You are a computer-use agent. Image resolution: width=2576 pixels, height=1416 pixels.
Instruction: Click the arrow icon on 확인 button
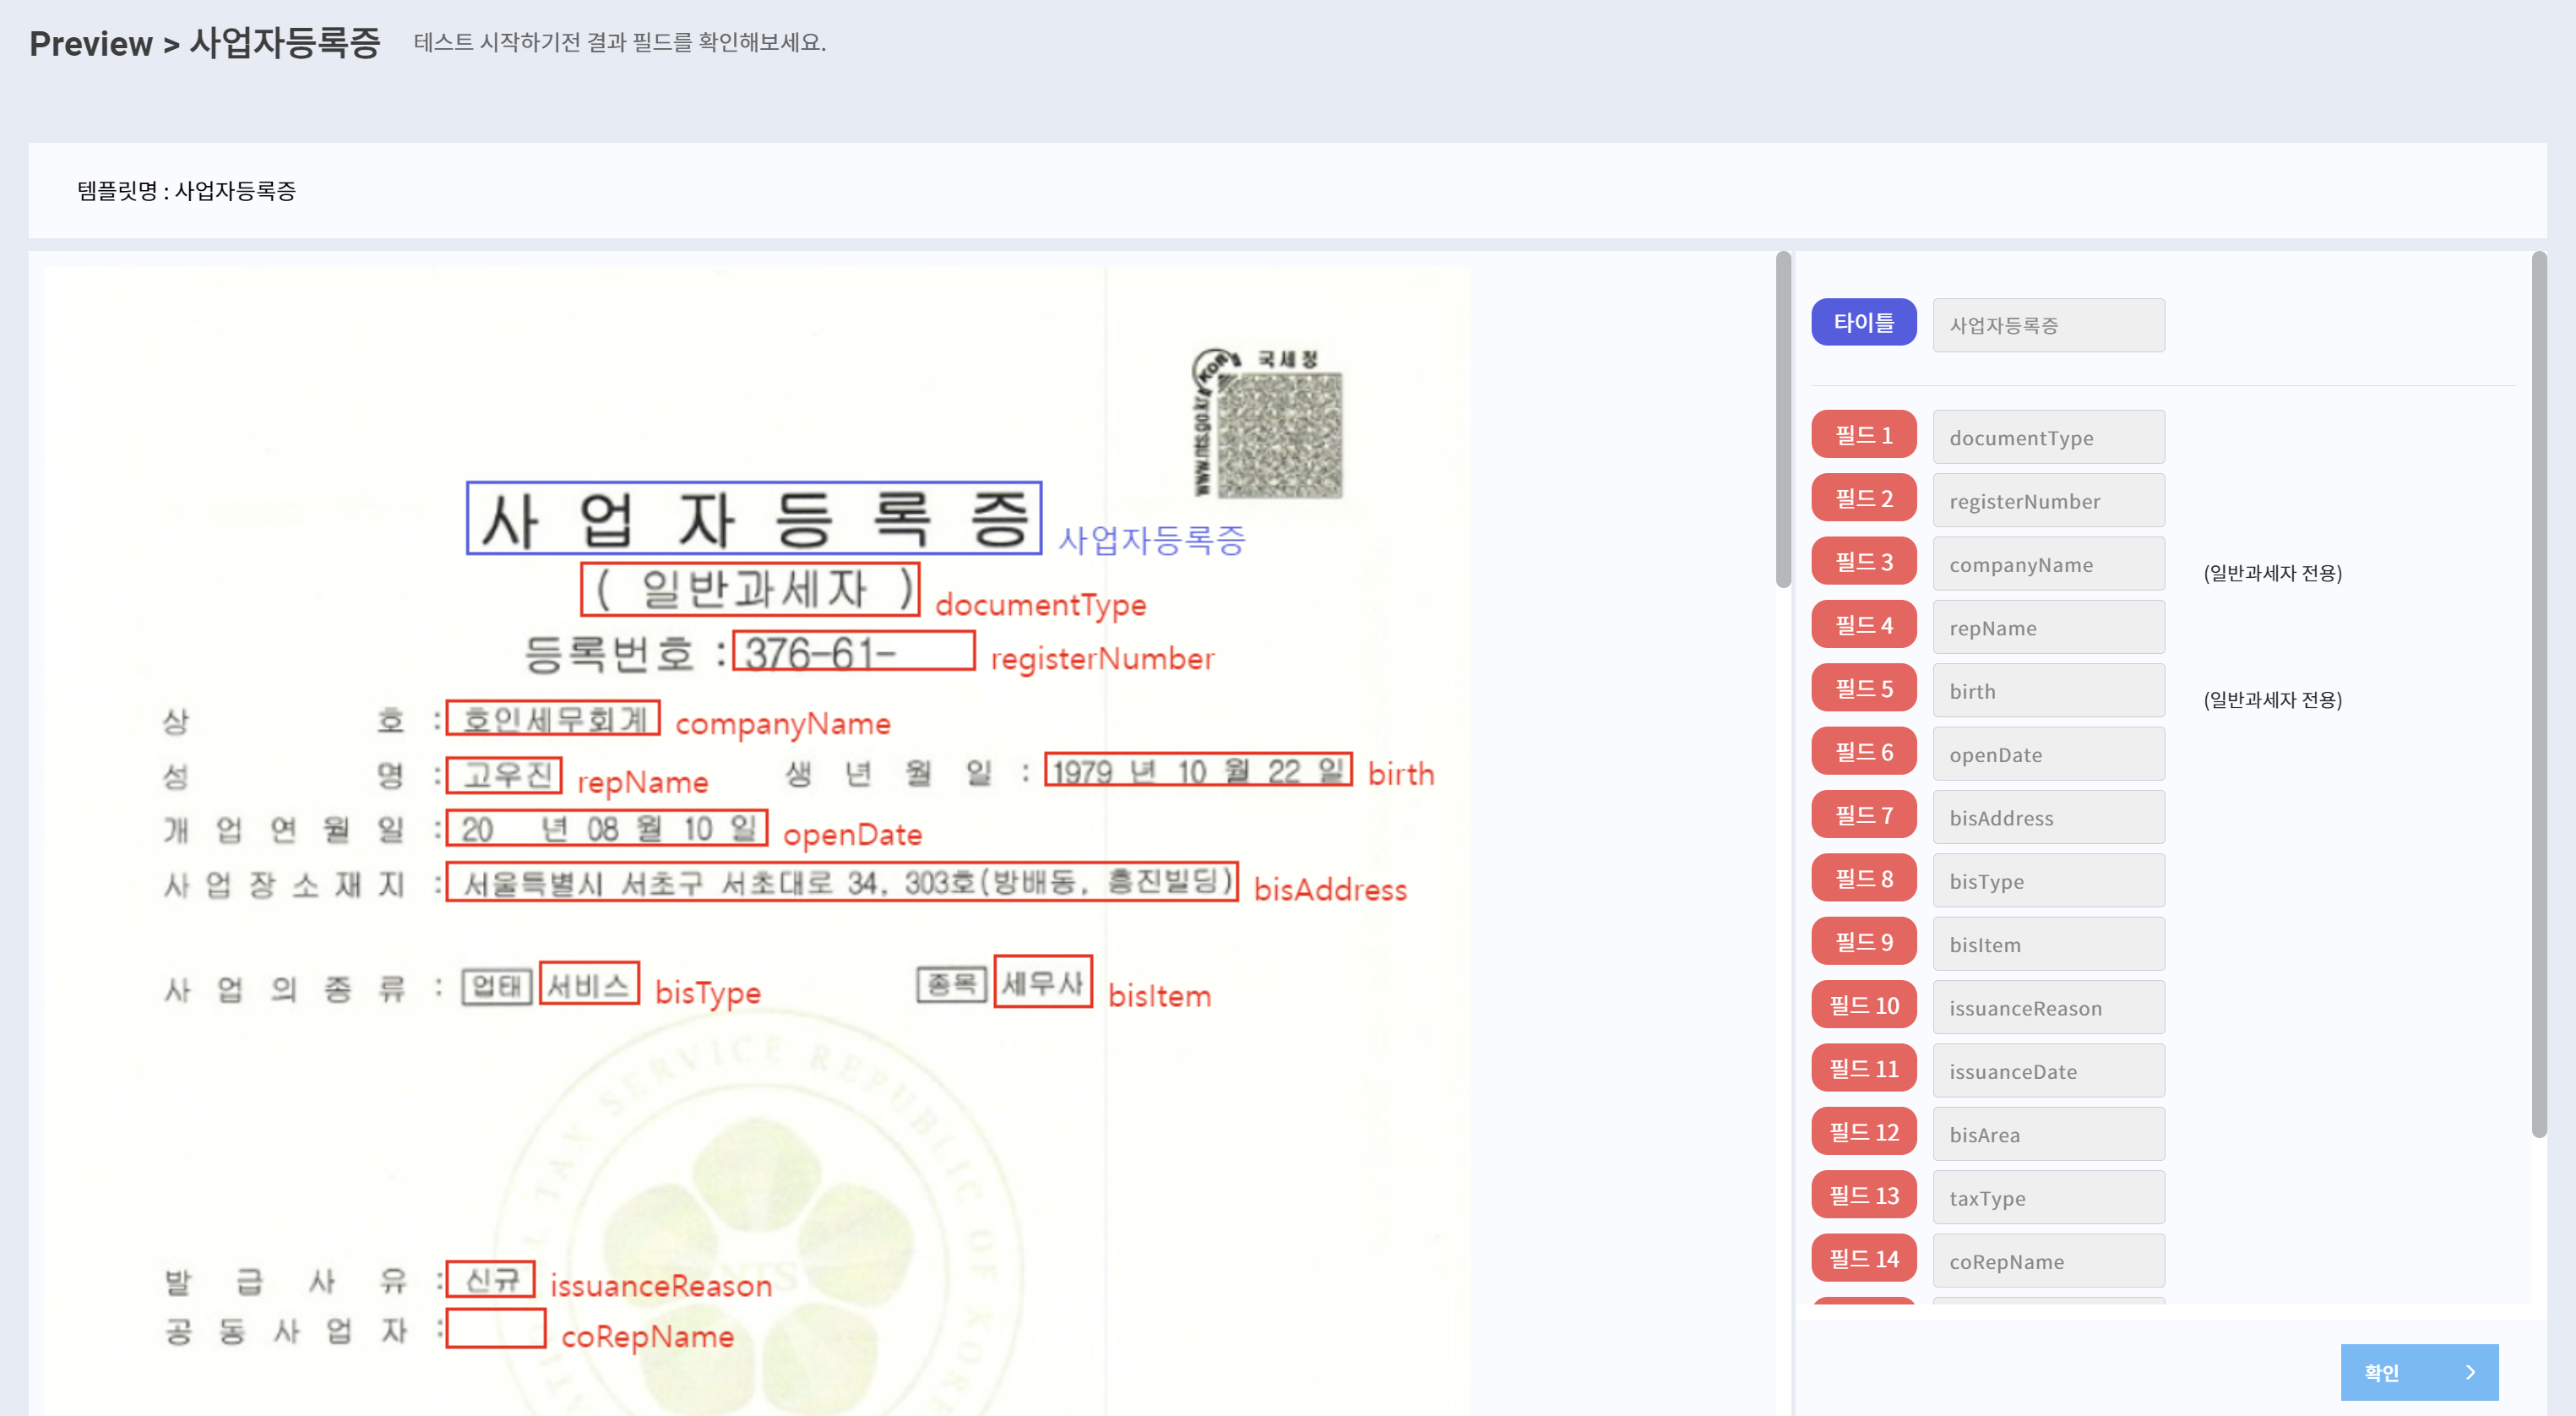2470,1372
